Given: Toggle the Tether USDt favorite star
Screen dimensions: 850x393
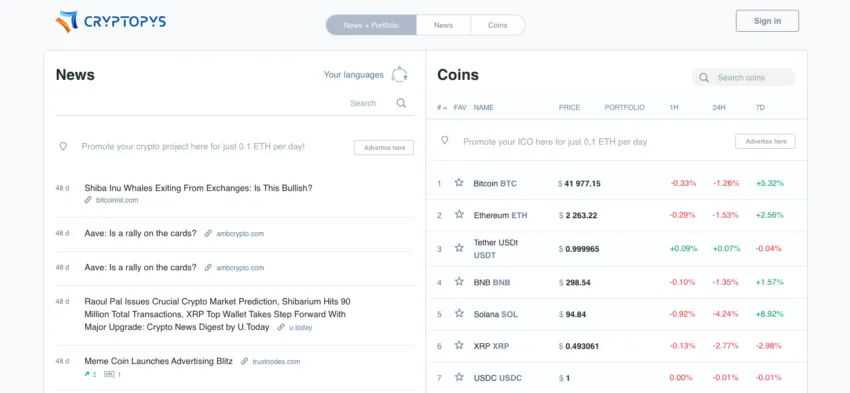Looking at the screenshot, I should click(459, 248).
